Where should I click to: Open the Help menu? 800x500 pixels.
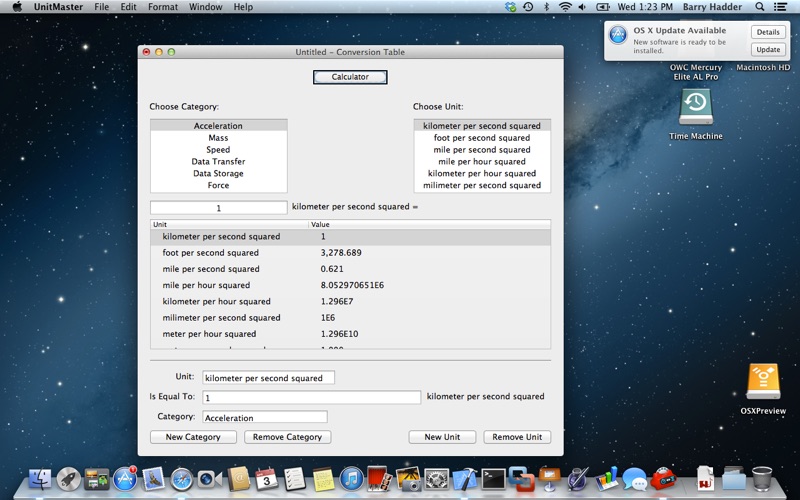click(x=243, y=7)
